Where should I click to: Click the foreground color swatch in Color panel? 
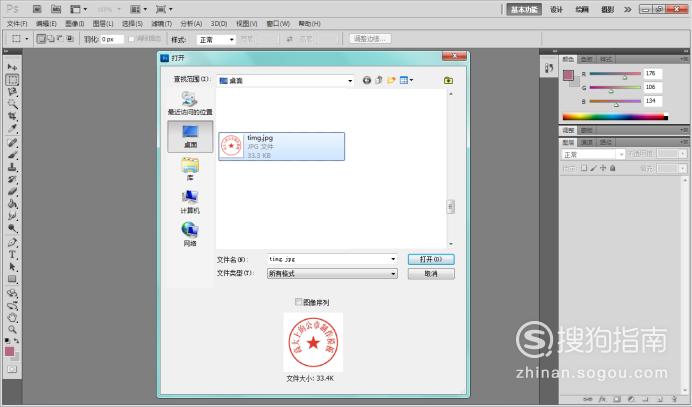[x=568, y=75]
